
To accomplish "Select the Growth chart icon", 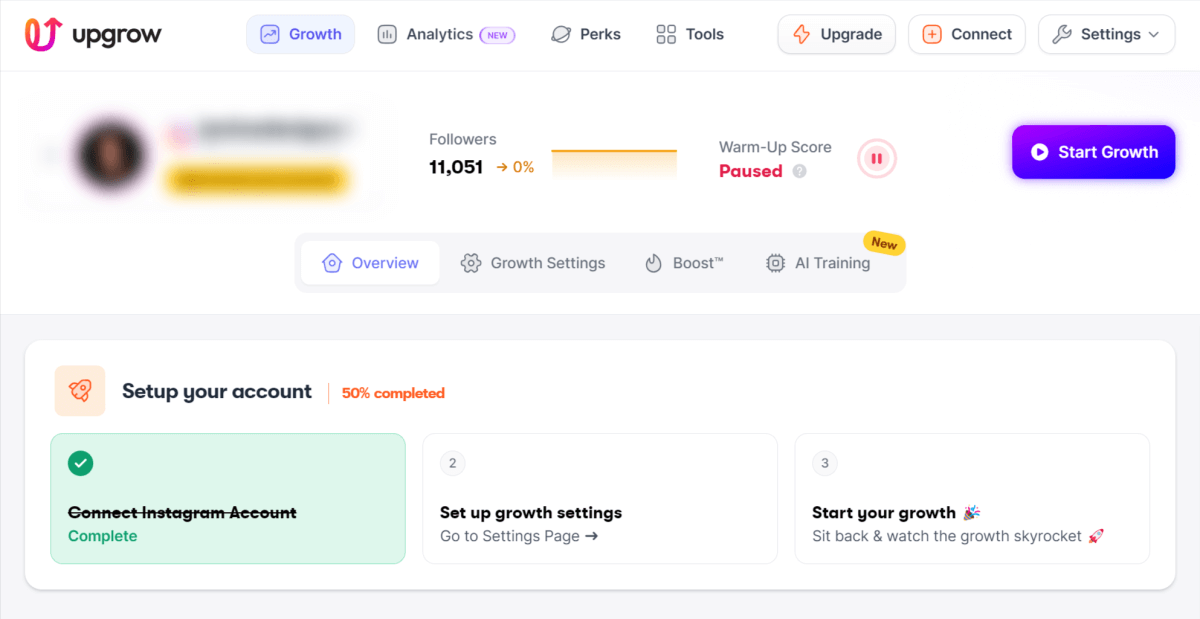I will (268, 34).
